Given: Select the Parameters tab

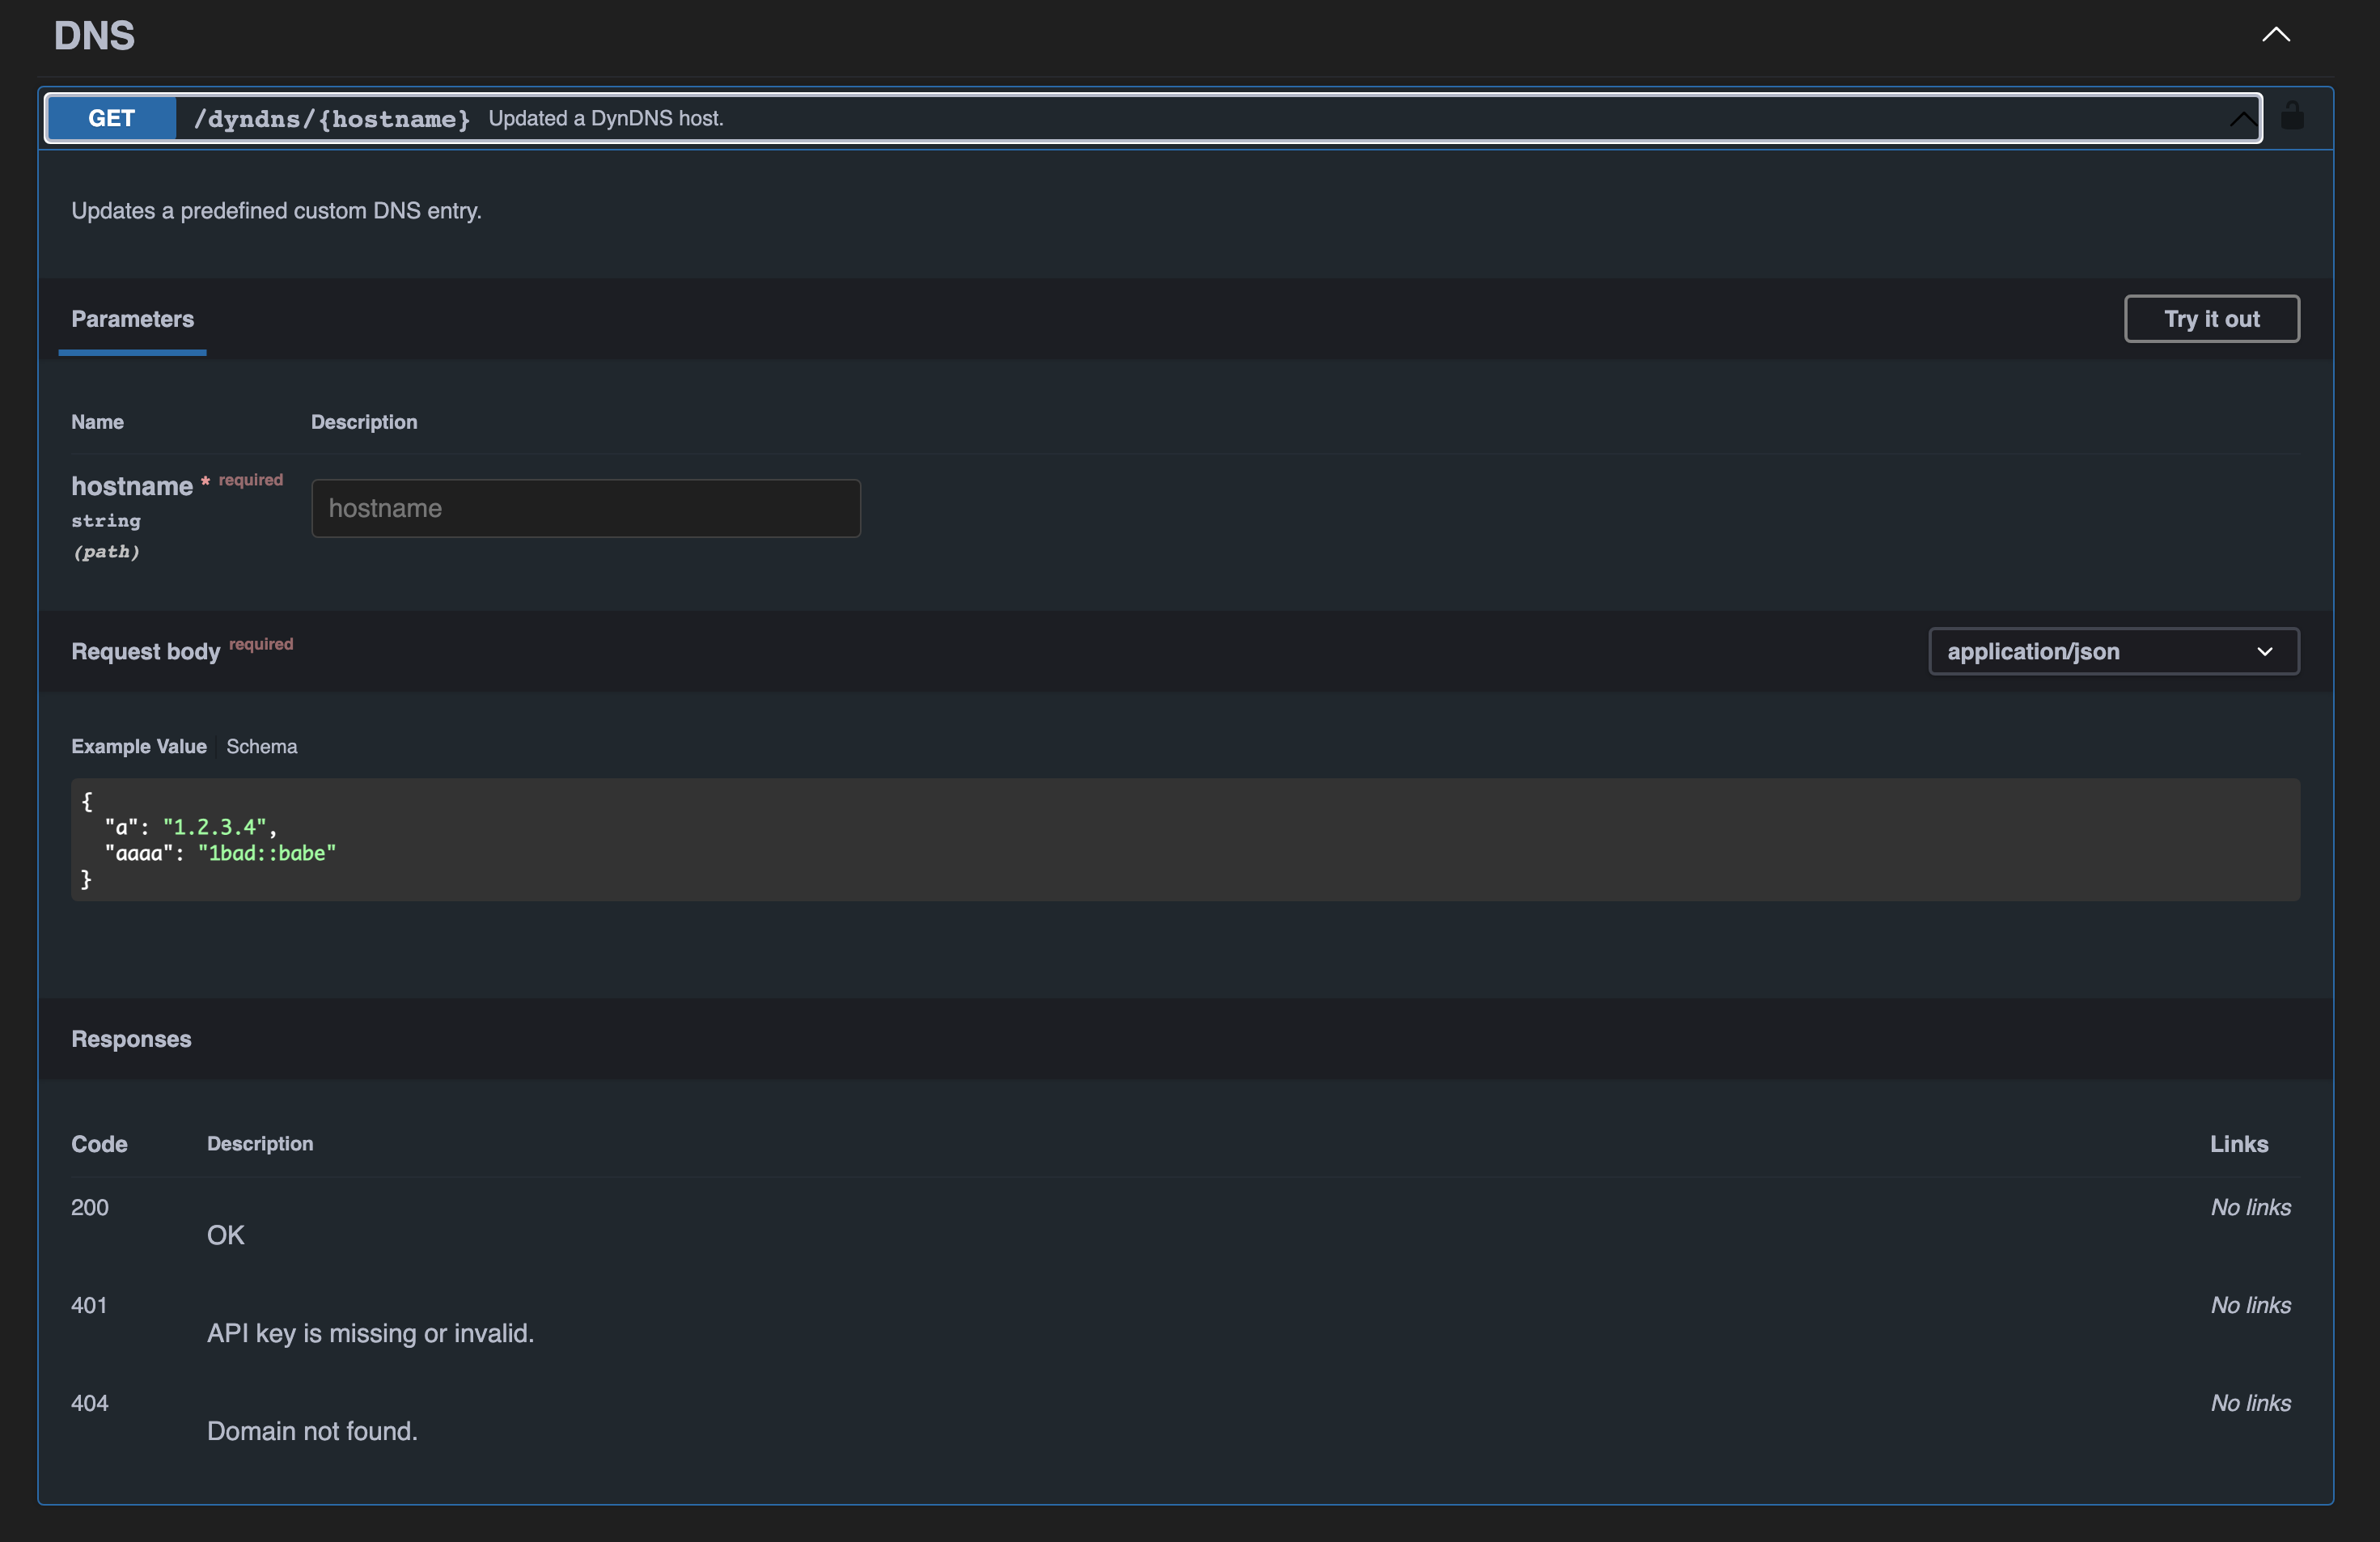Looking at the screenshot, I should [x=132, y=319].
